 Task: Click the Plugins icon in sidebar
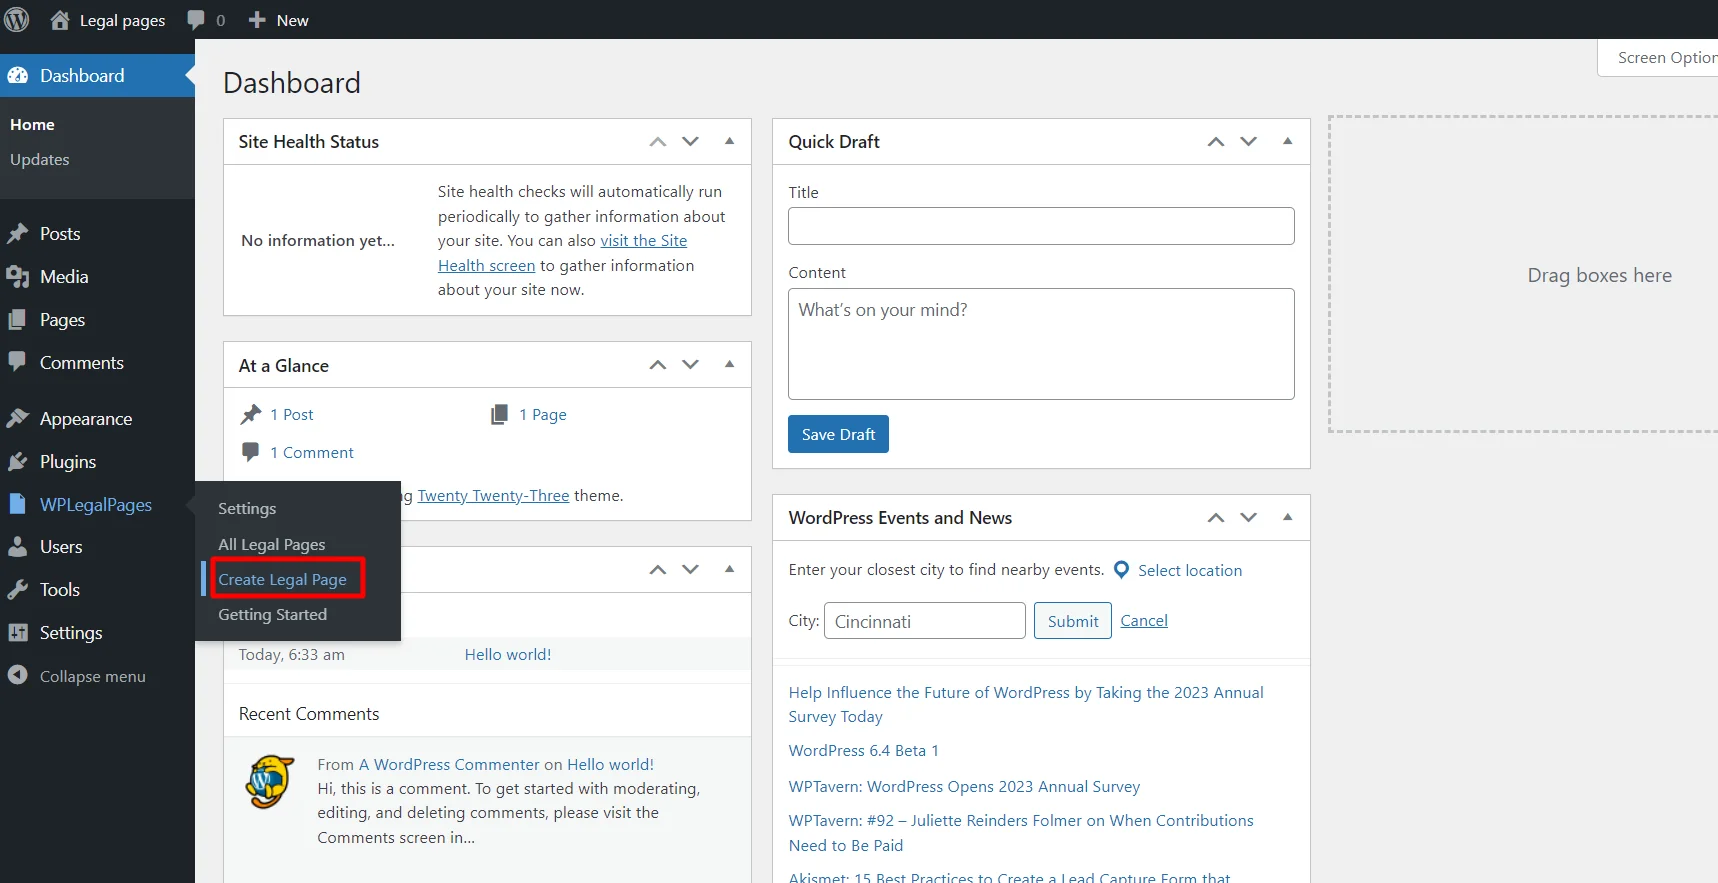pos(17,462)
